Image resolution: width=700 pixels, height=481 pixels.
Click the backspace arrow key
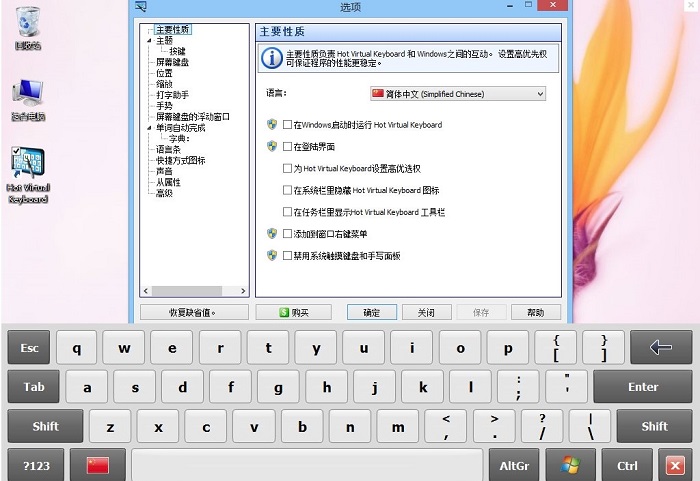[661, 347]
